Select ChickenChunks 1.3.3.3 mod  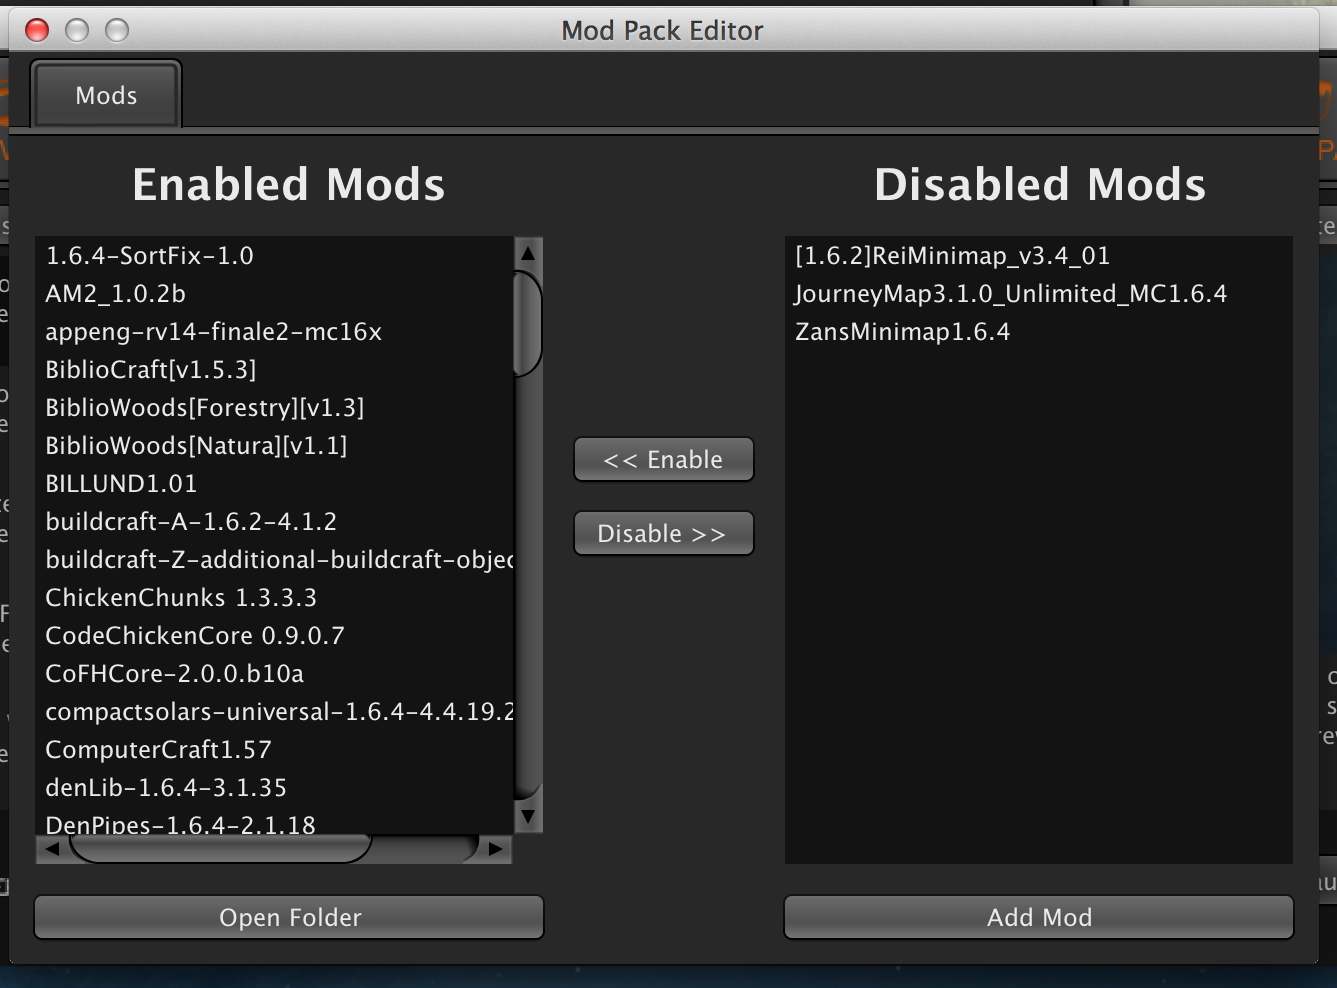click(275, 598)
